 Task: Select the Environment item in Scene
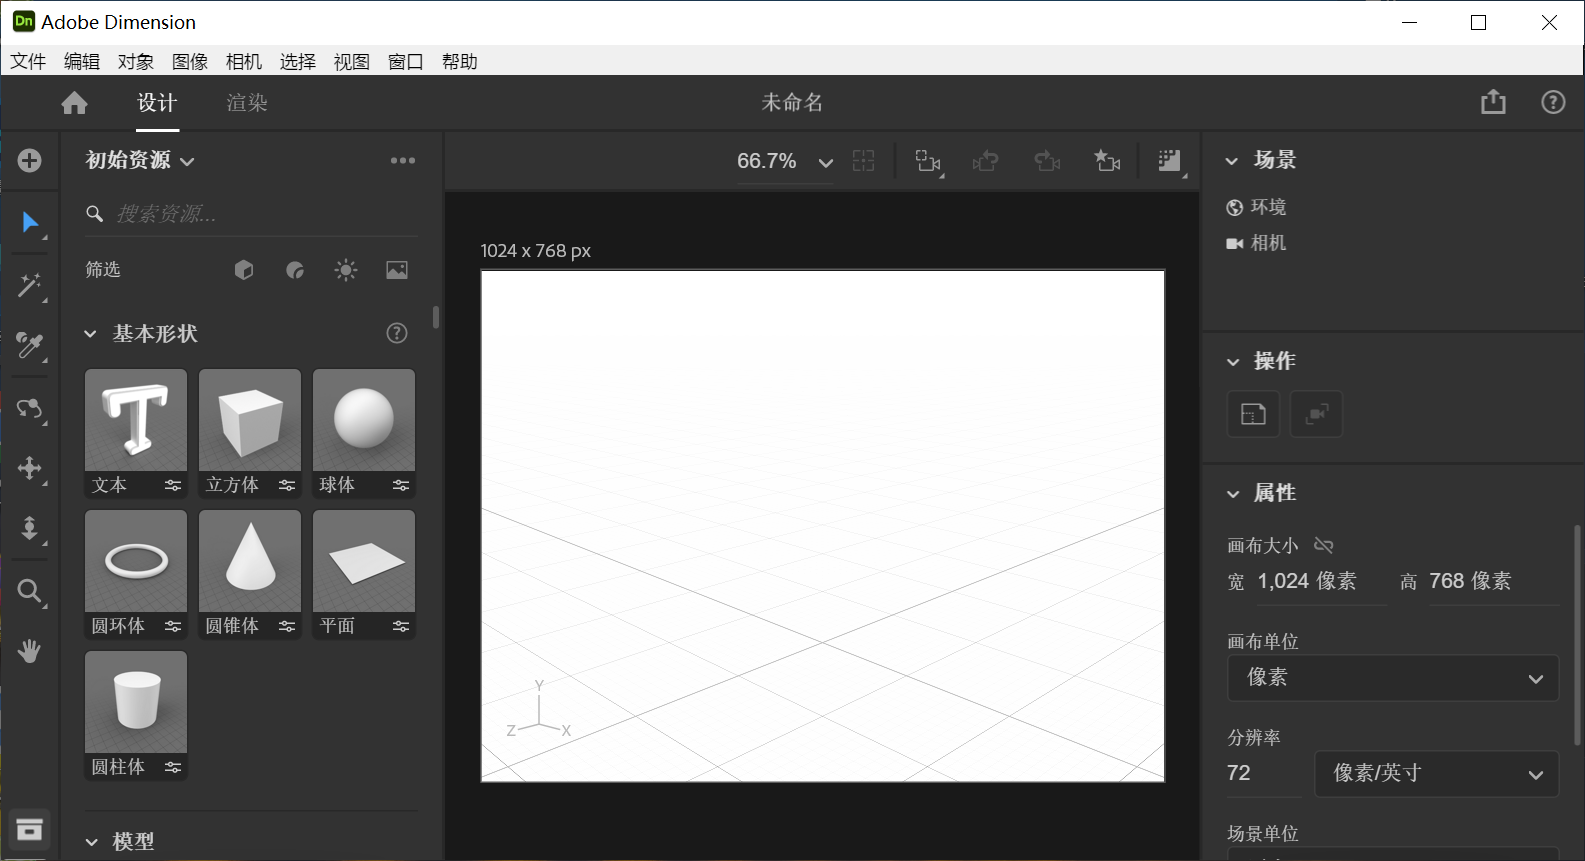pyautogui.click(x=1257, y=207)
